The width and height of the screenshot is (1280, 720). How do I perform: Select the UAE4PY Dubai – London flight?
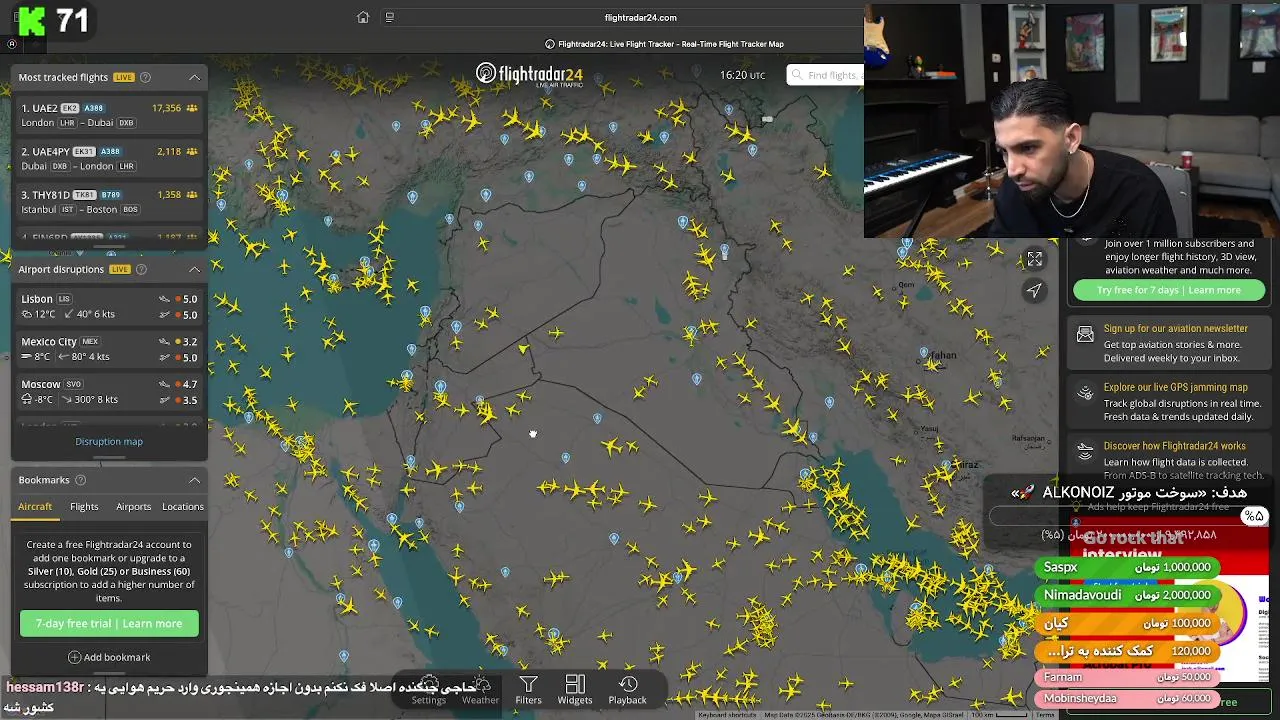[x=109, y=158]
